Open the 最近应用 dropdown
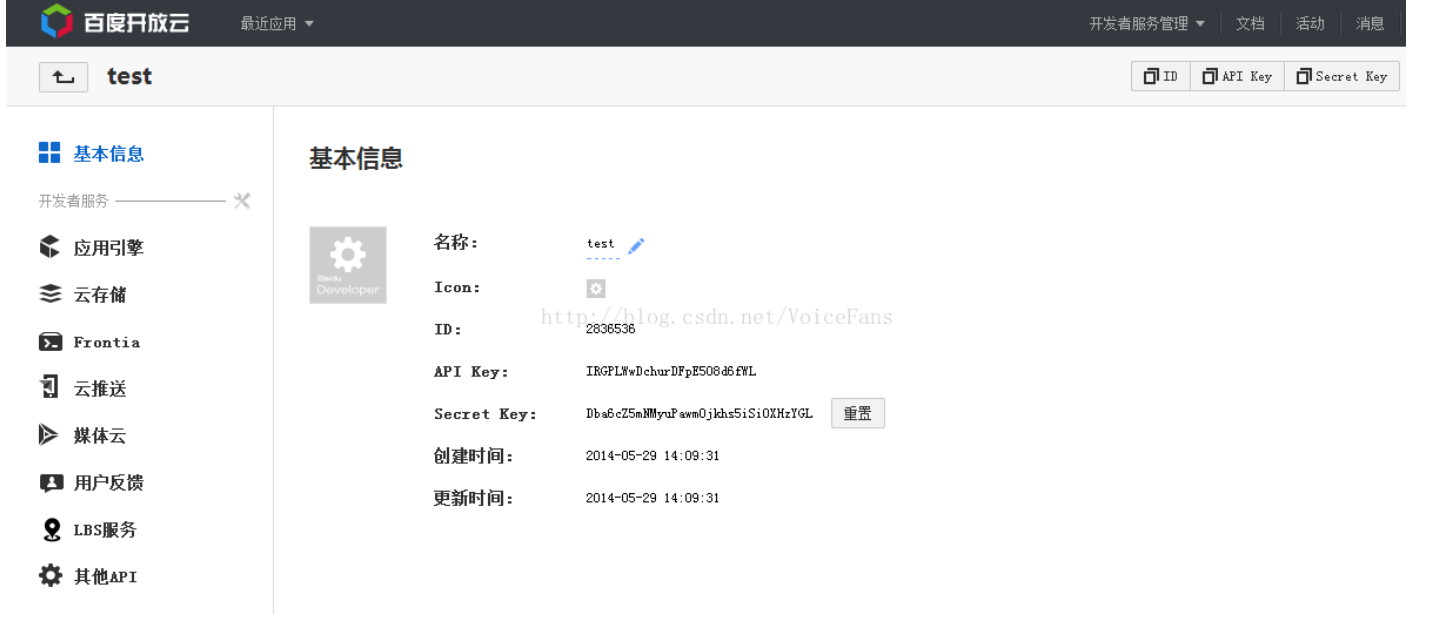This screenshot has height=630, width=1436. 277,23
